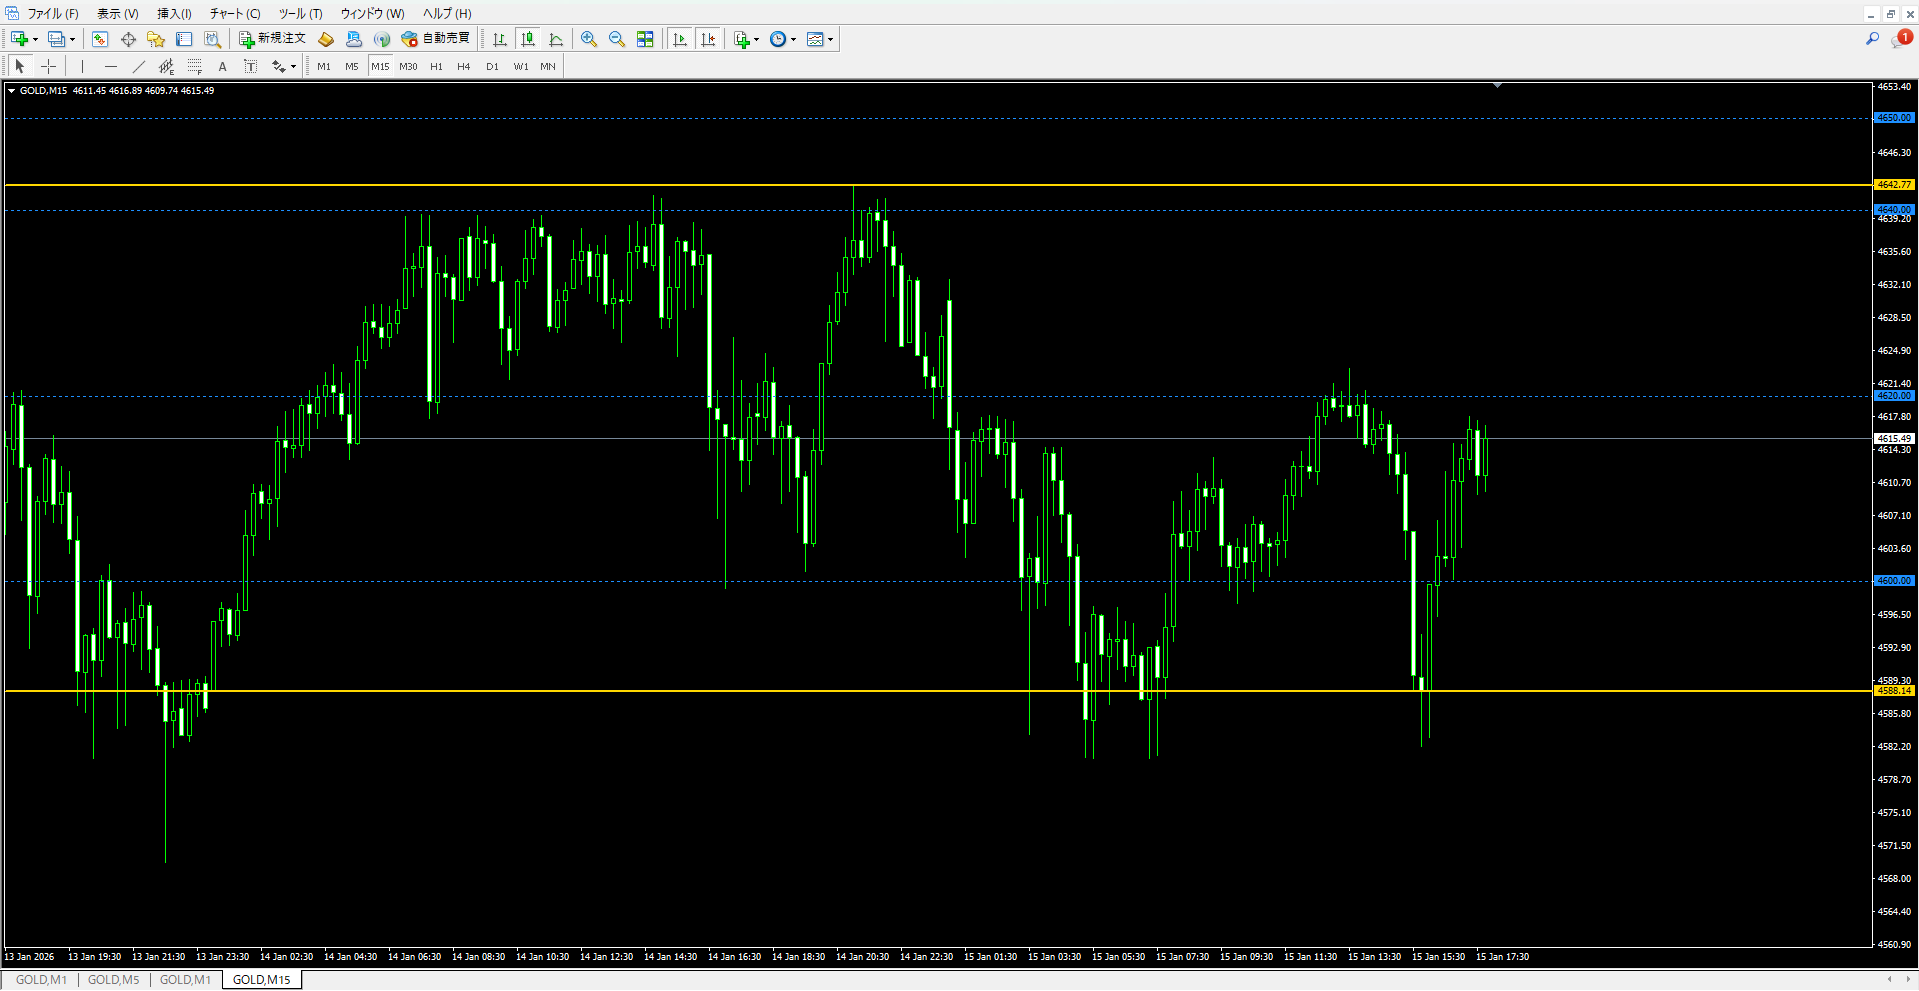Open the periodicity clock dropdown
The width and height of the screenshot is (1919, 991).
click(x=794, y=40)
